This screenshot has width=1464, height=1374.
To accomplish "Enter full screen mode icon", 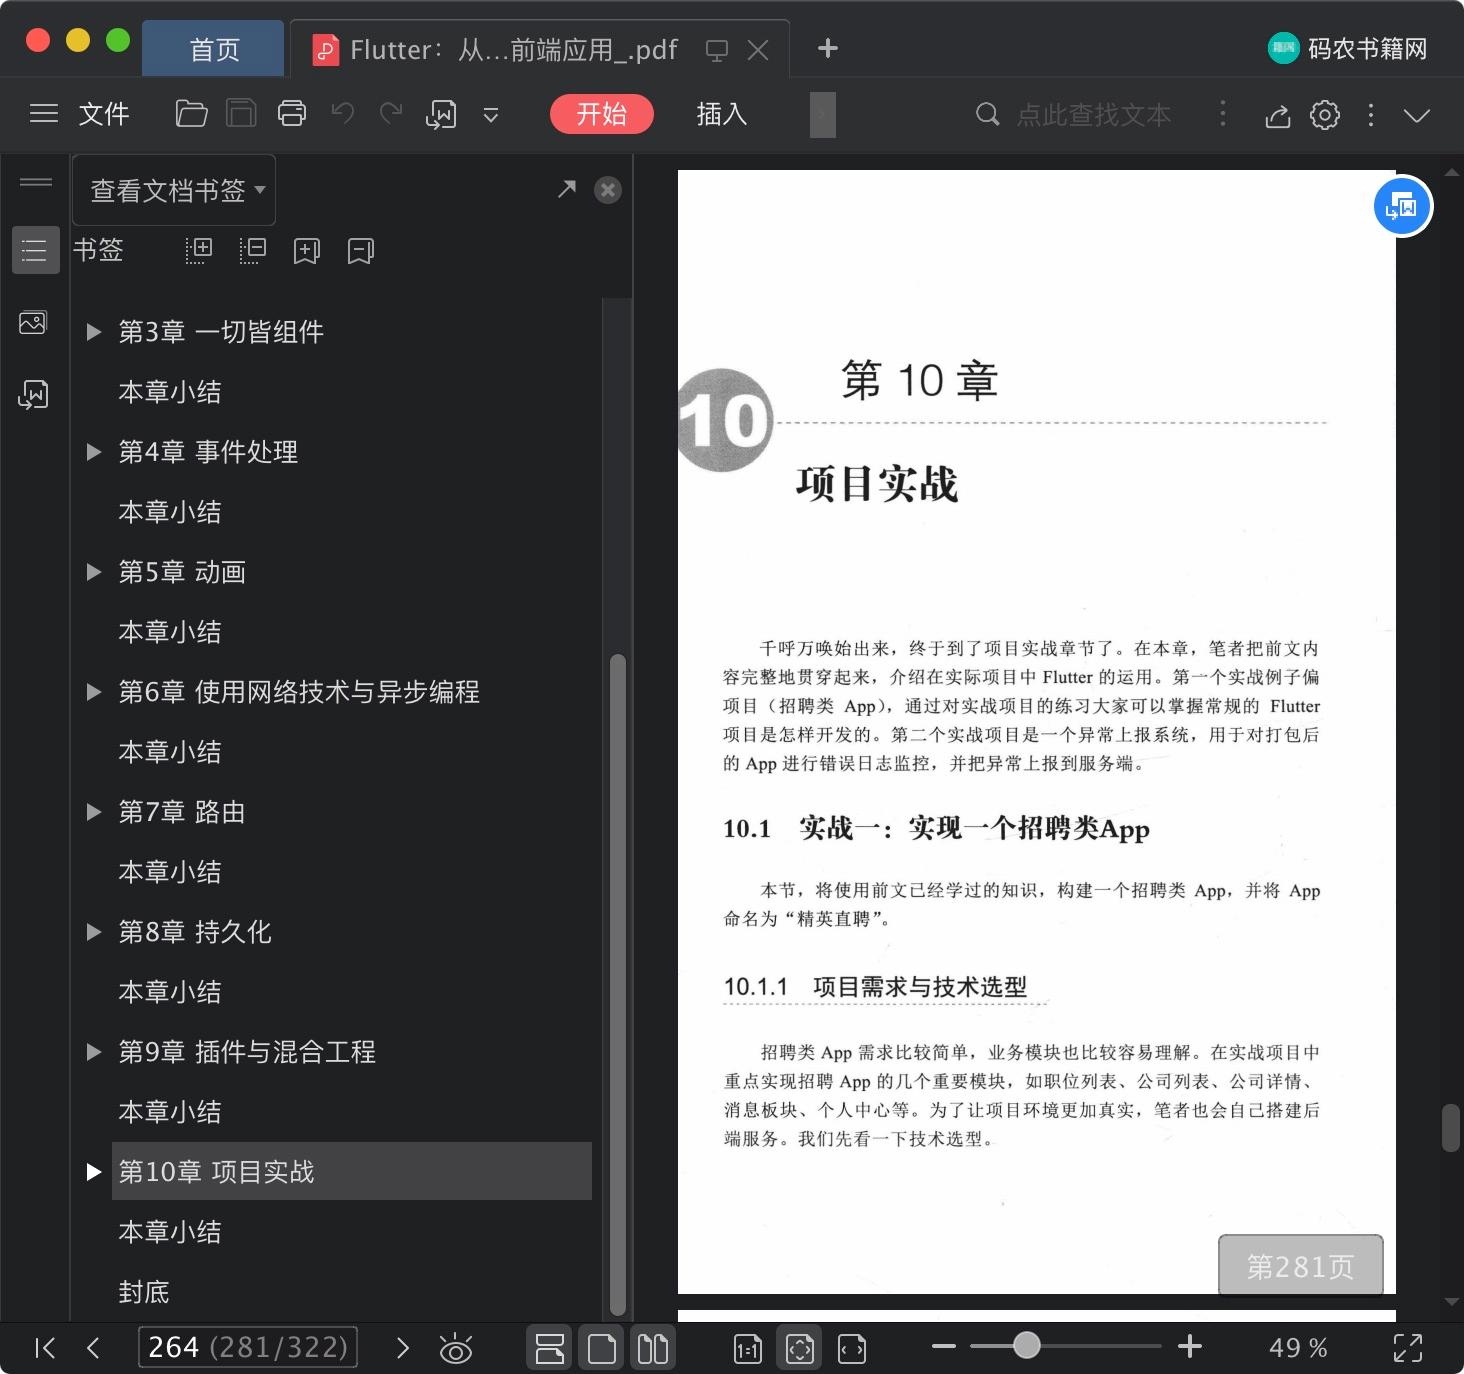I will click(1408, 1348).
